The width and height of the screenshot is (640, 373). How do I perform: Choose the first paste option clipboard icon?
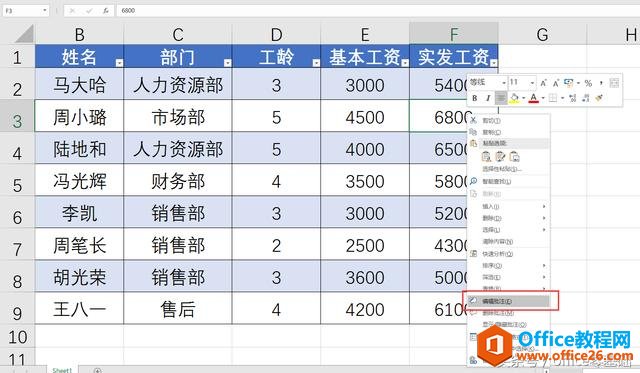486,157
